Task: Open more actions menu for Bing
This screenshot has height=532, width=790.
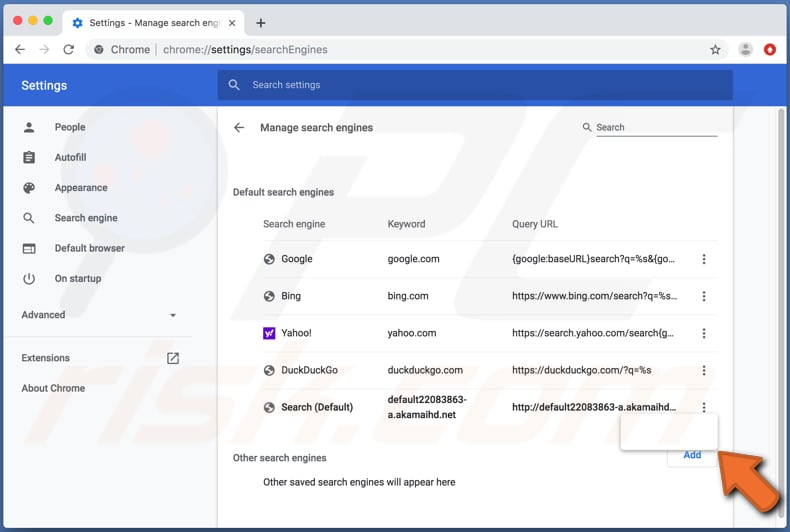Action: point(704,296)
